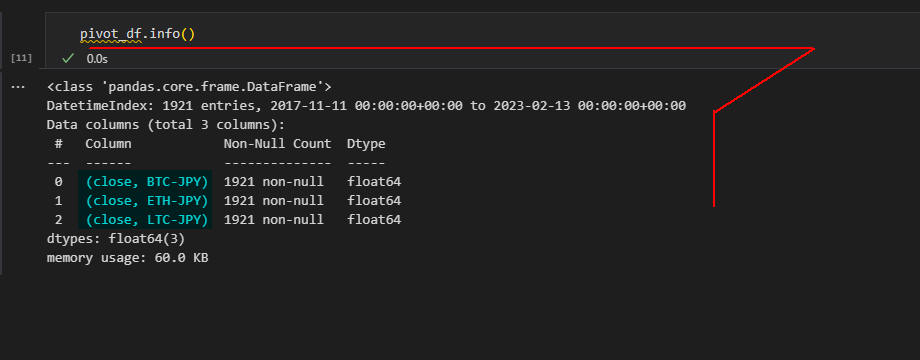
Task: Place cursor on pivot_df variable in code cell
Action: 111,34
